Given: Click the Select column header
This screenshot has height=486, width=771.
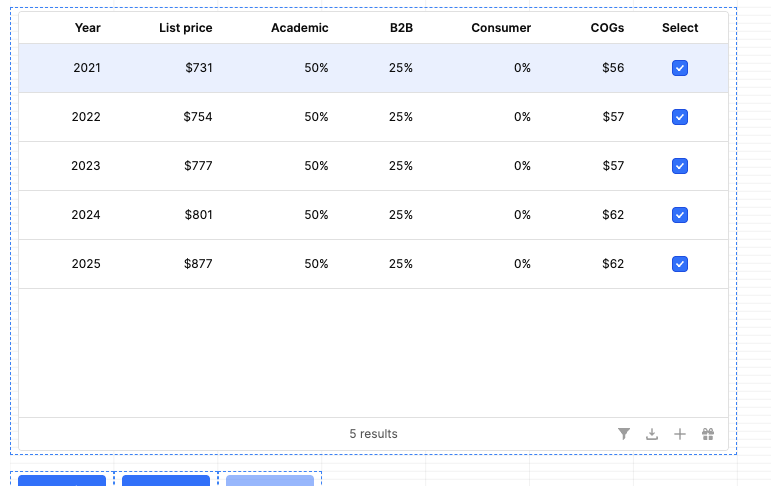Looking at the screenshot, I should click(x=680, y=28).
